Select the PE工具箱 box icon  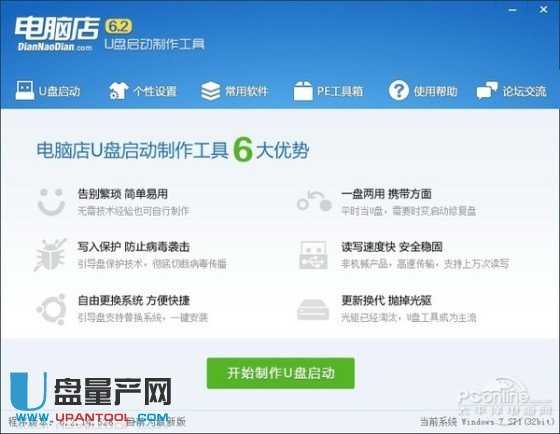coord(303,91)
